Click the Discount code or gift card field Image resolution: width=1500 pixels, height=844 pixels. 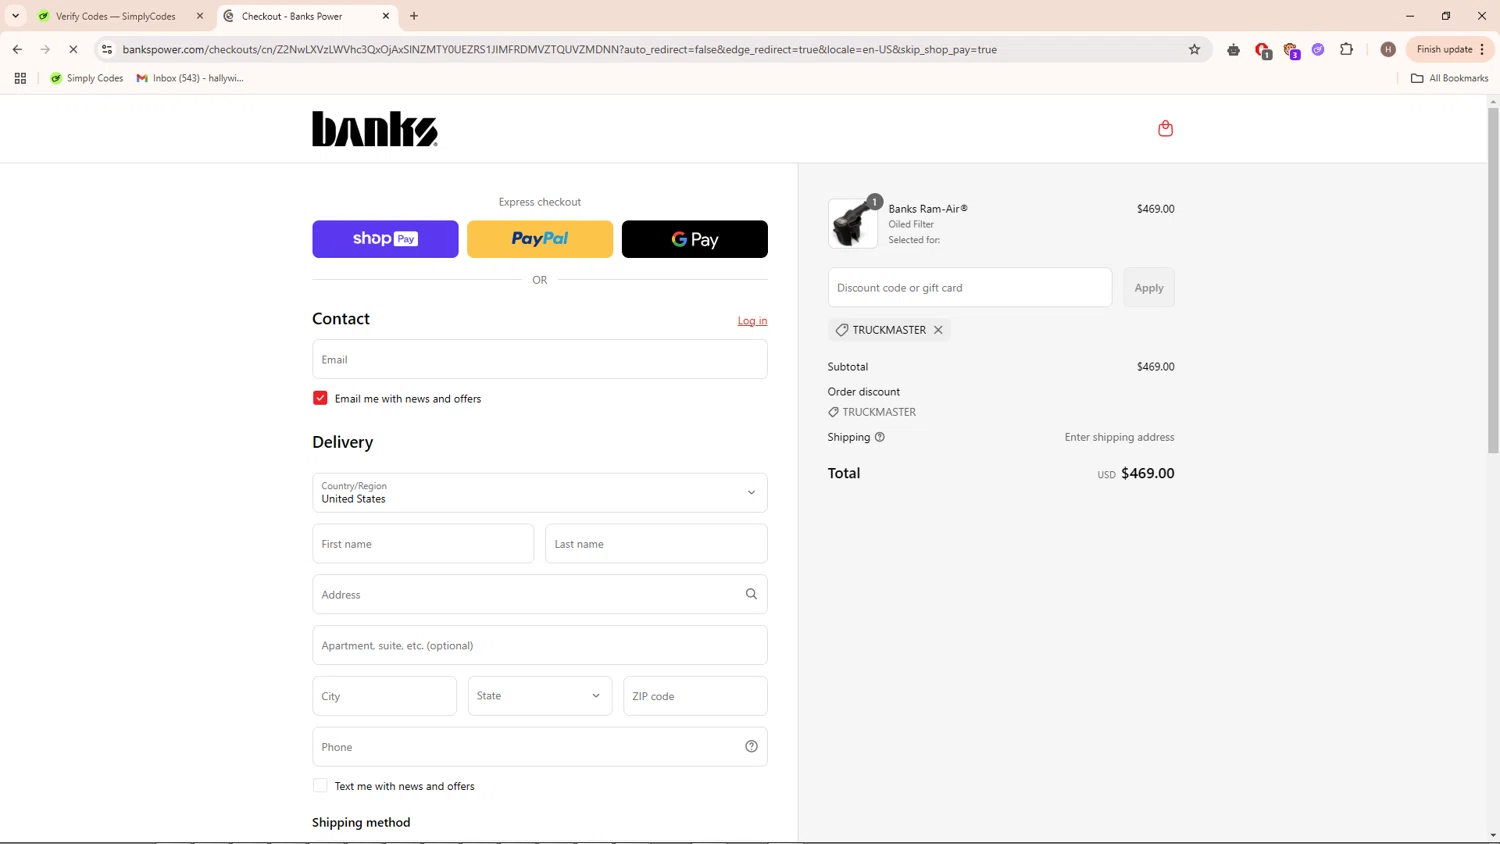970,287
